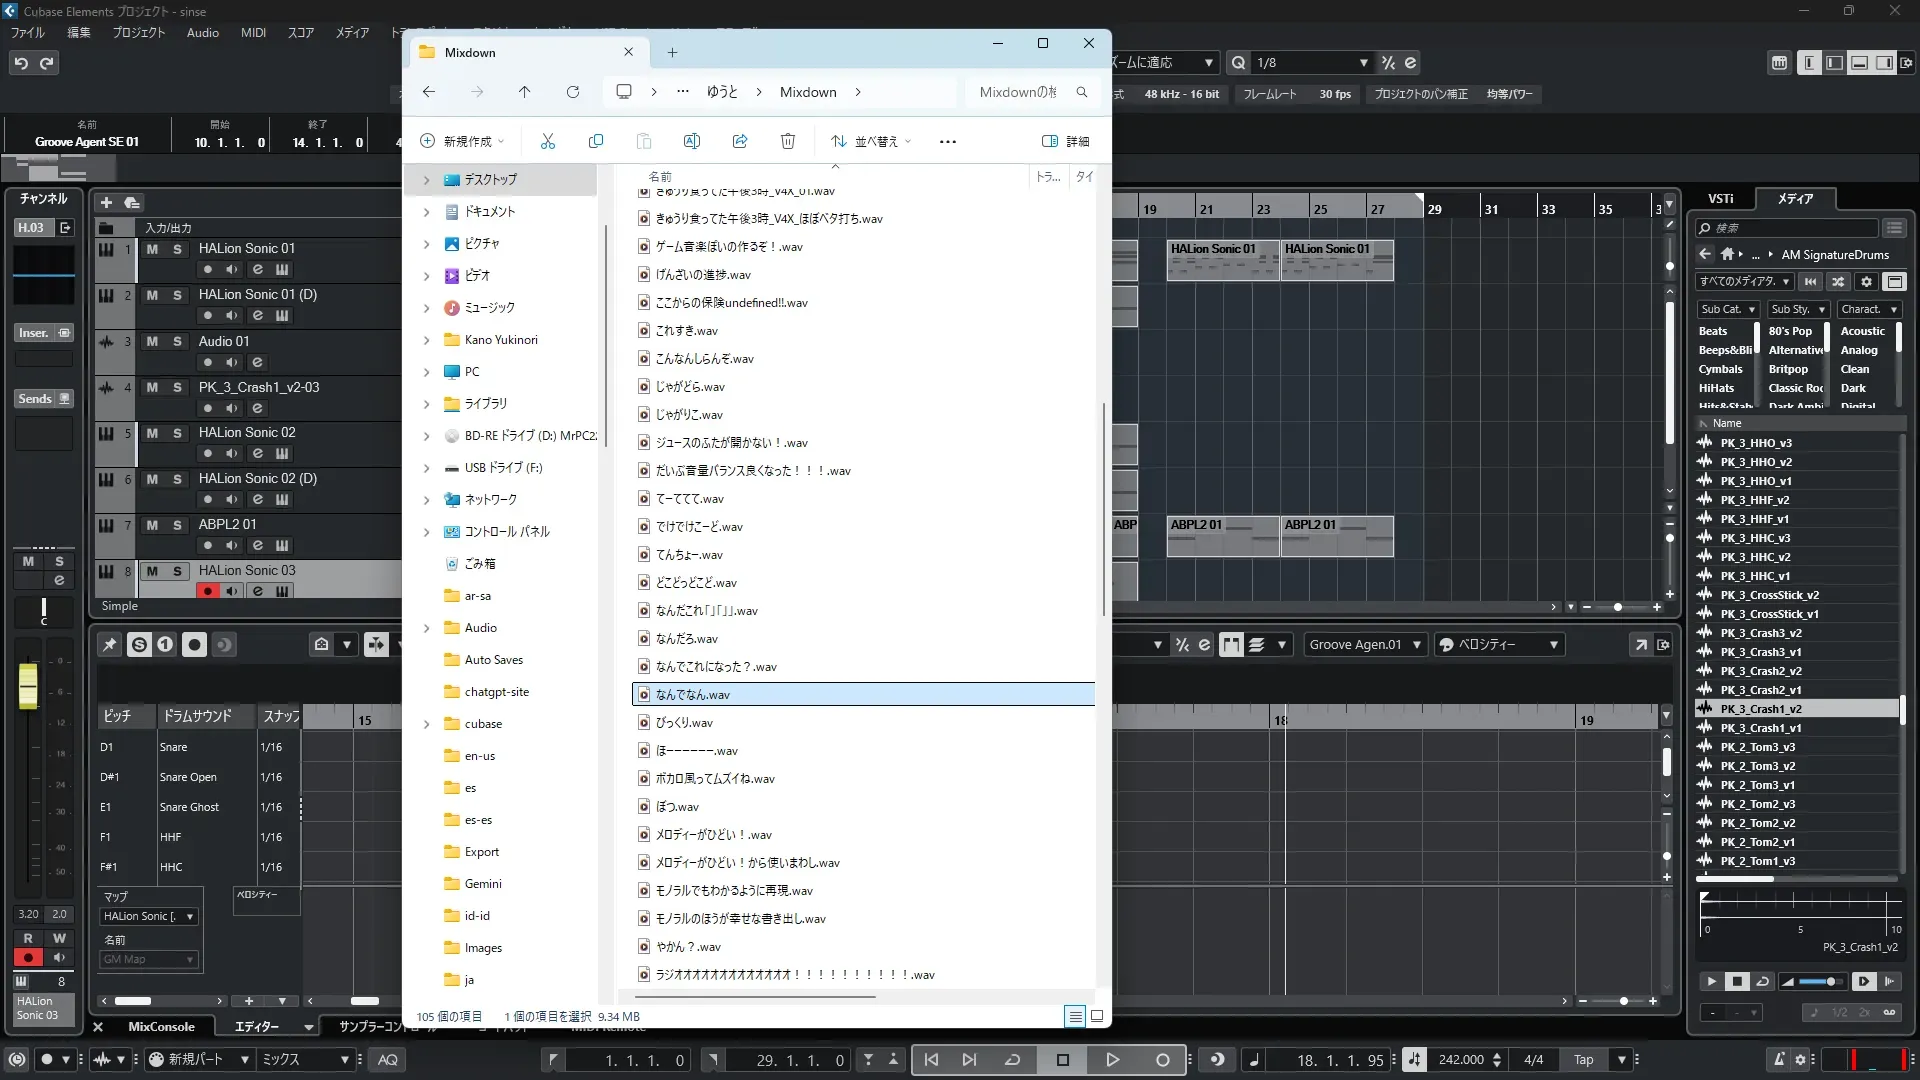
Task: Click Add Track plus icon
Action: click(106, 202)
